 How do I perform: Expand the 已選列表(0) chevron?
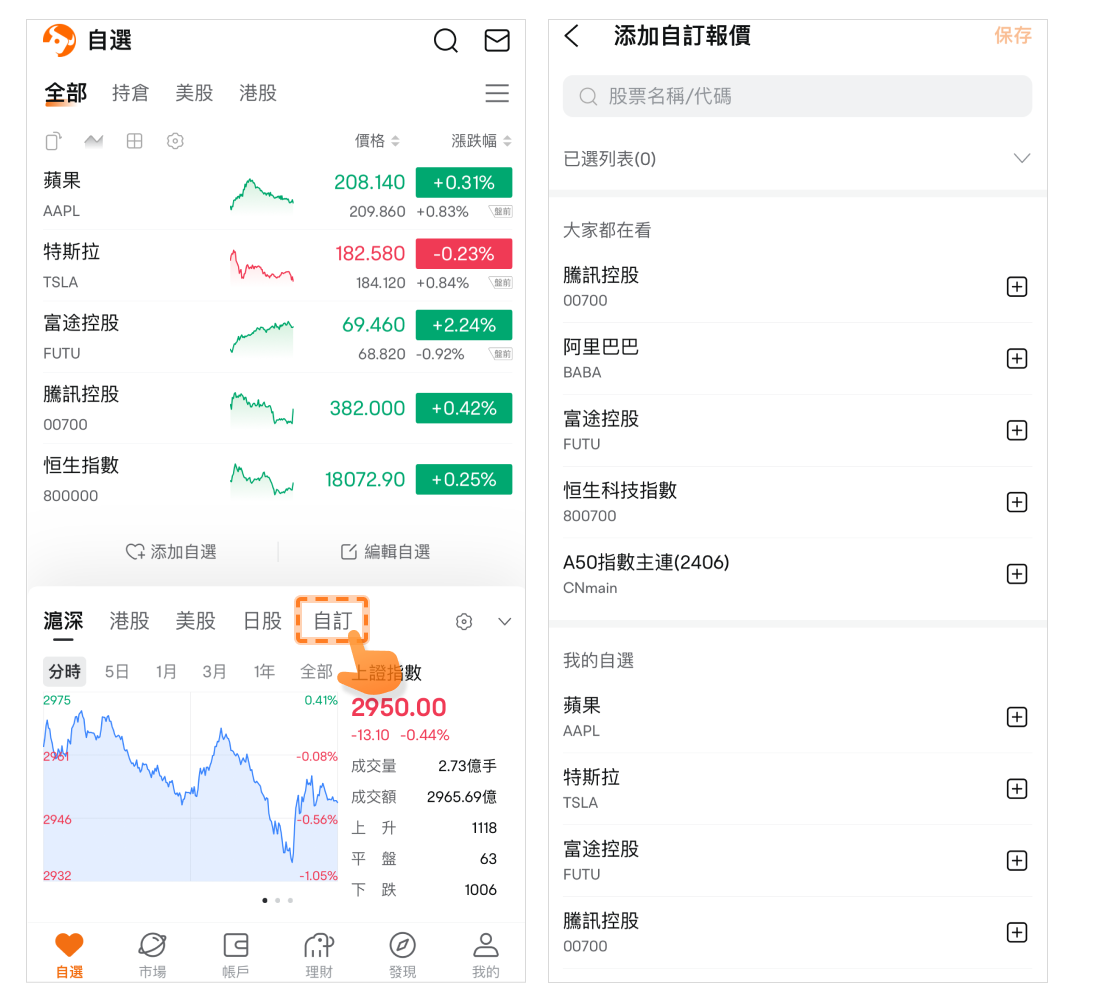(1021, 159)
